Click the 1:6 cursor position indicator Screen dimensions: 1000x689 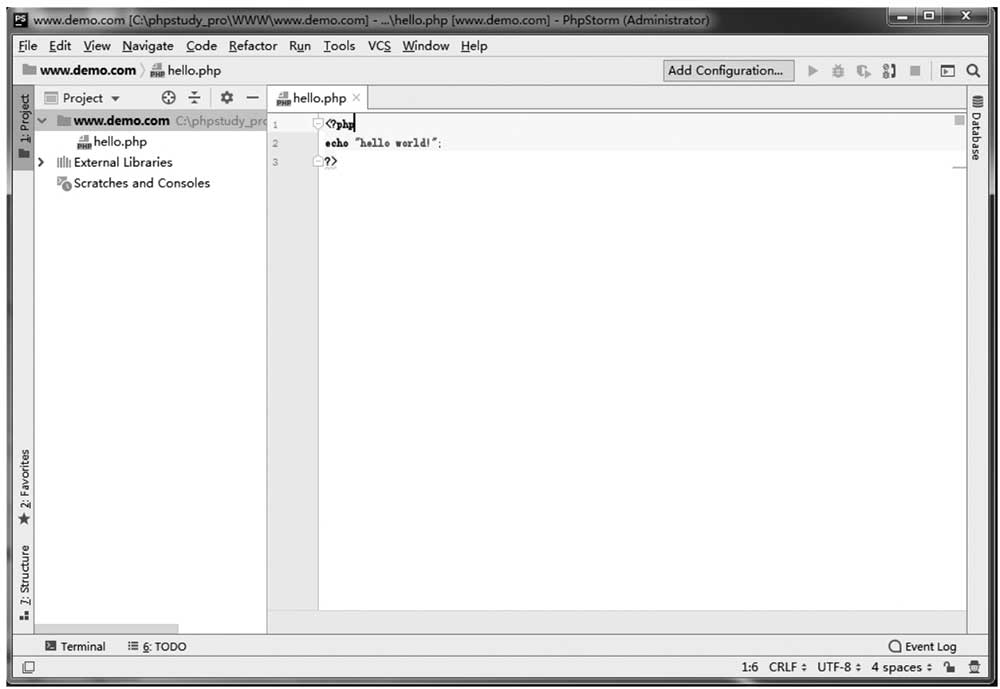750,667
